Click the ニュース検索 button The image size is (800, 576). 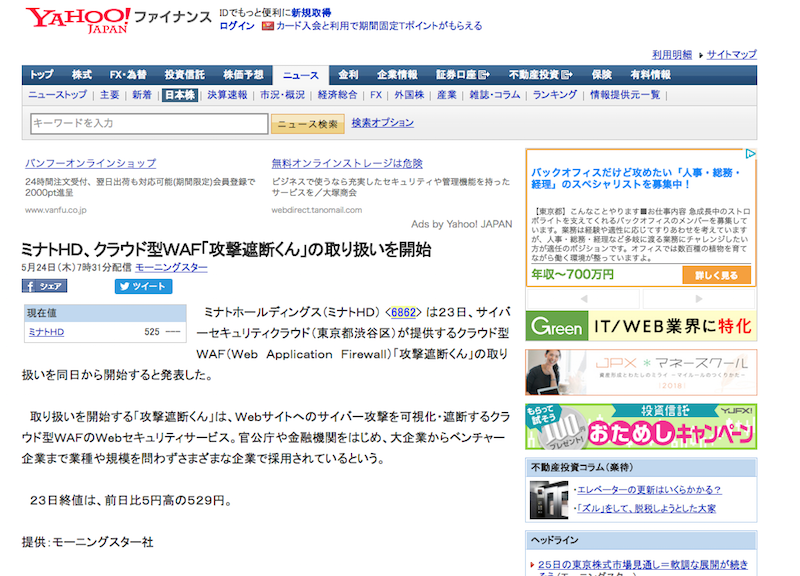click(308, 124)
